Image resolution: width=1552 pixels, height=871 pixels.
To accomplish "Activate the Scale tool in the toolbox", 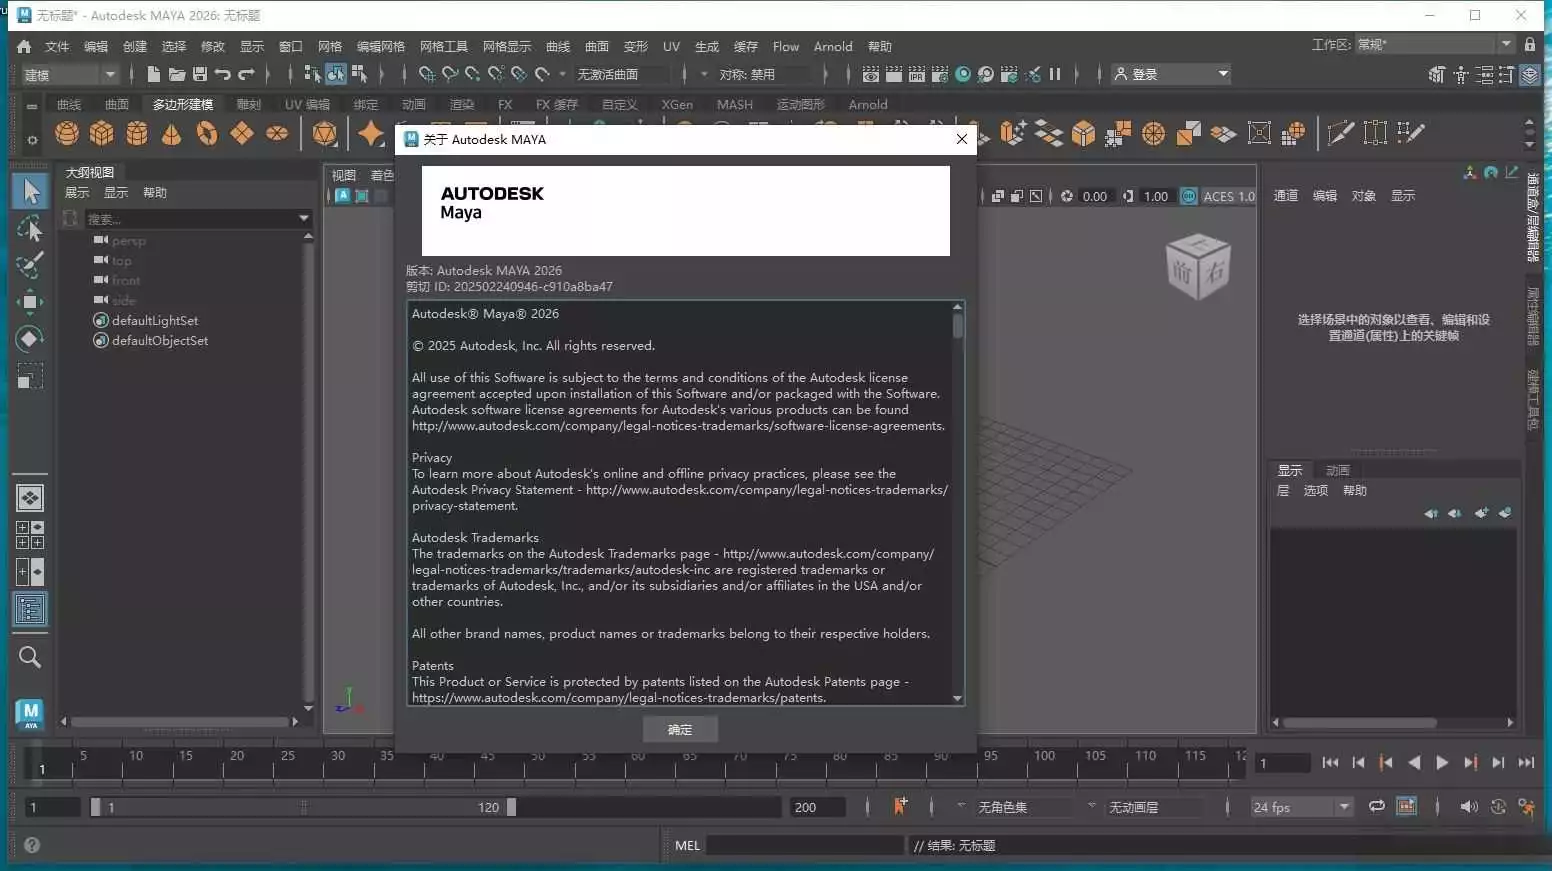I will 30,376.
